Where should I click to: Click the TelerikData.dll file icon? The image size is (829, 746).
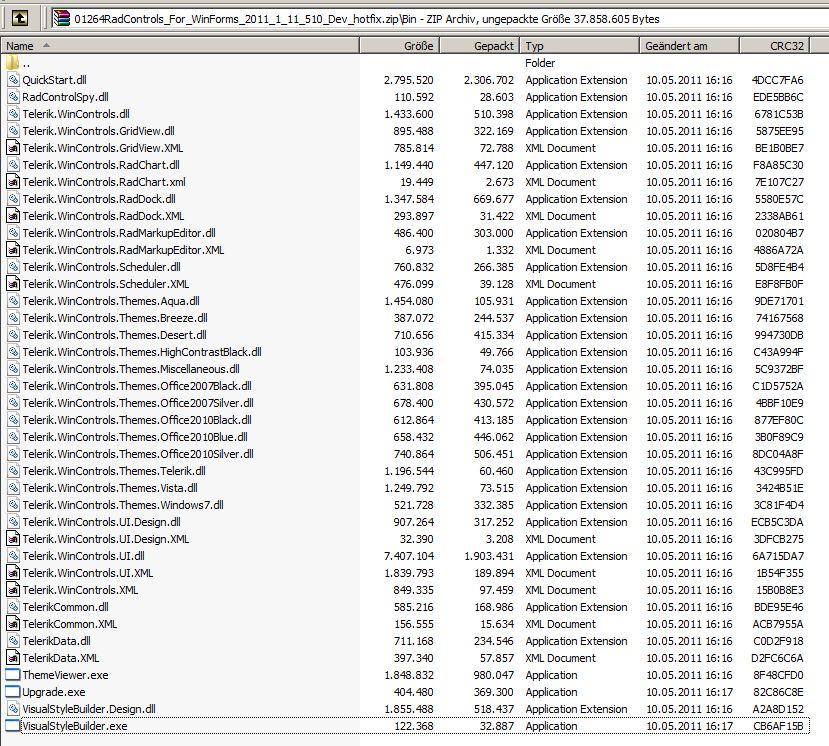(13, 641)
